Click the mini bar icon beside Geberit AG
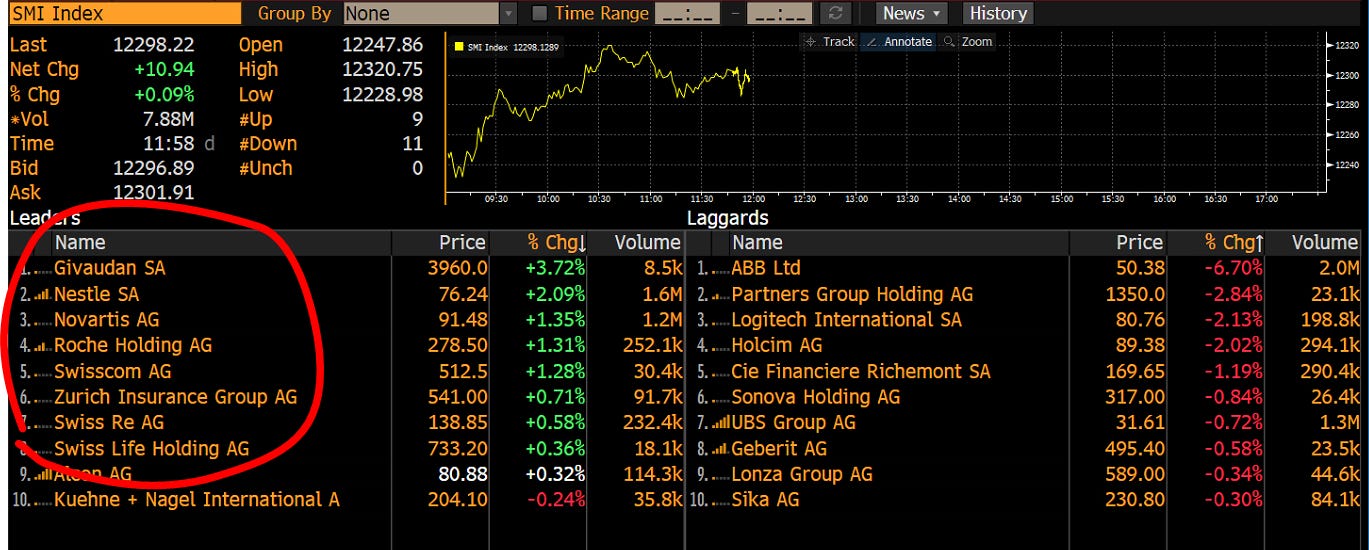The width and height of the screenshot is (1369, 550). (720, 450)
